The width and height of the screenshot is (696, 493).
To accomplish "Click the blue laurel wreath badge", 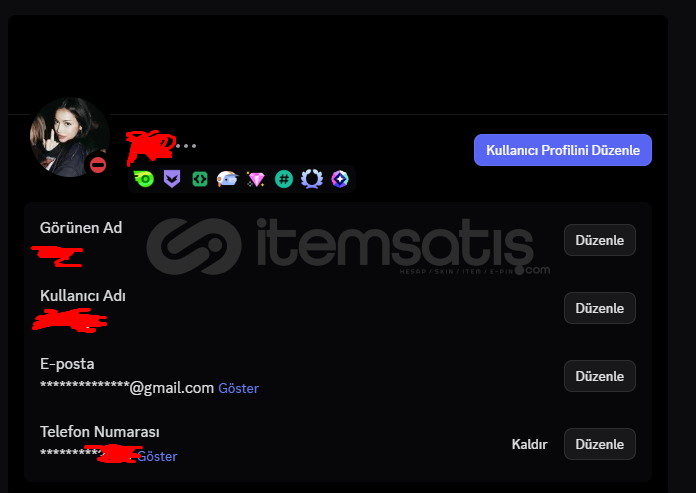I will [312, 179].
